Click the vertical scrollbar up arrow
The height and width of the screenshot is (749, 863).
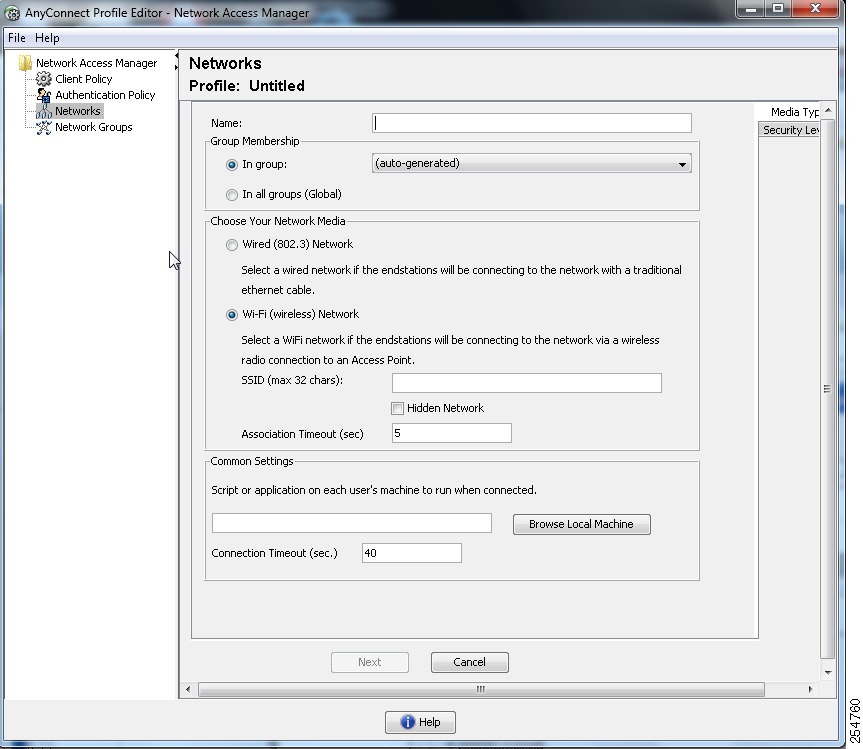(828, 111)
